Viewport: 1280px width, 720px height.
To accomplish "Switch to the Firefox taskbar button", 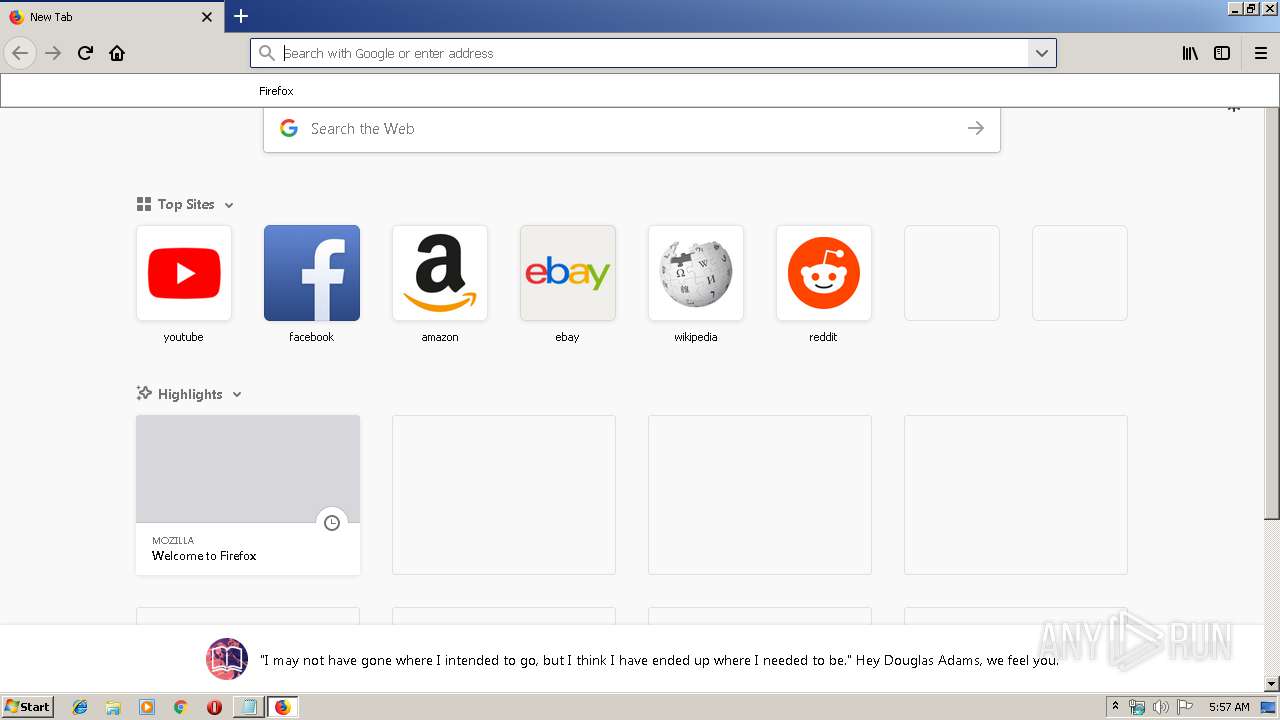I will pyautogui.click(x=282, y=707).
